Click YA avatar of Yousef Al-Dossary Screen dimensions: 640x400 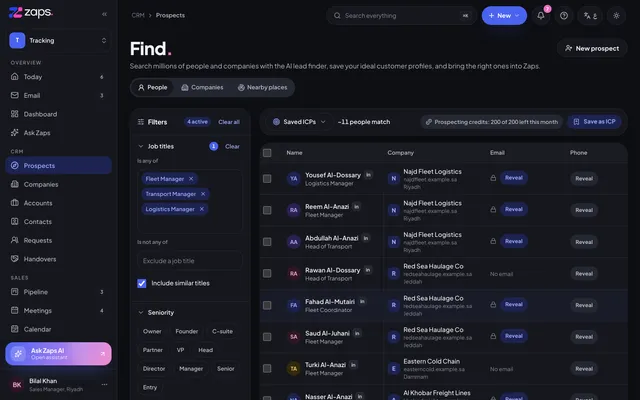point(293,178)
